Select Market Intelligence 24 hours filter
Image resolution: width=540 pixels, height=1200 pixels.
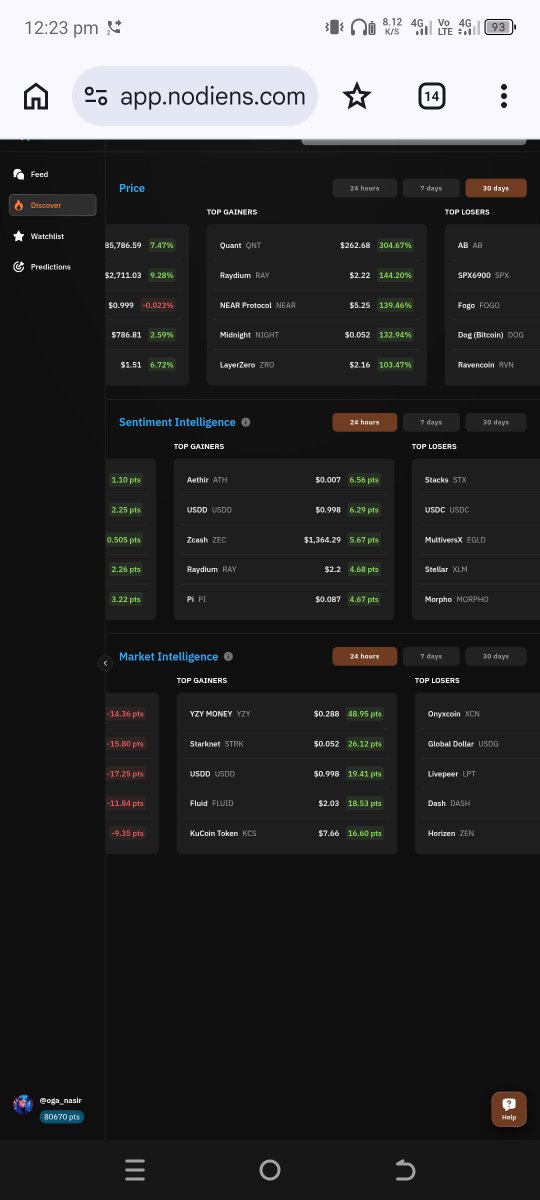[x=364, y=656]
